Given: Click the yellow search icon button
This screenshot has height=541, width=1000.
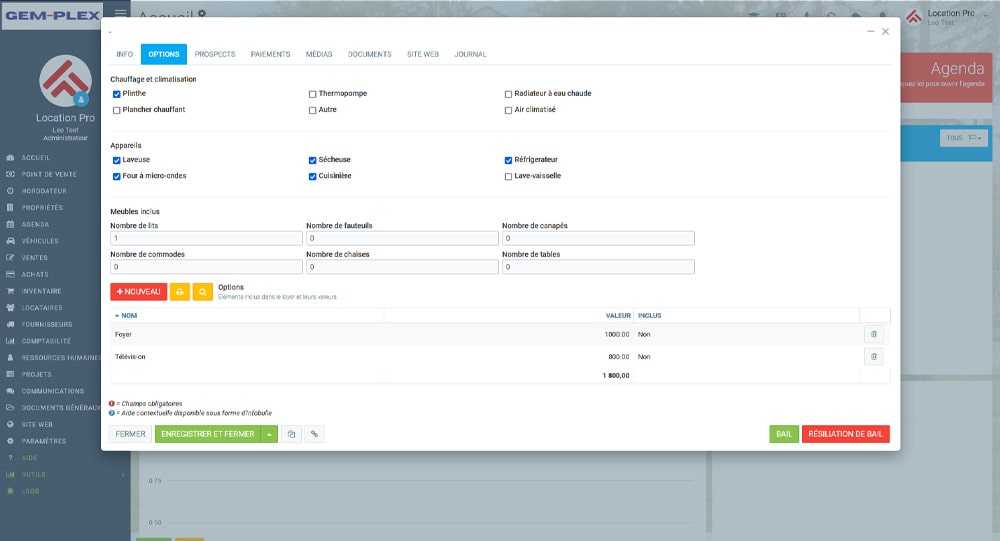Looking at the screenshot, I should point(203,292).
